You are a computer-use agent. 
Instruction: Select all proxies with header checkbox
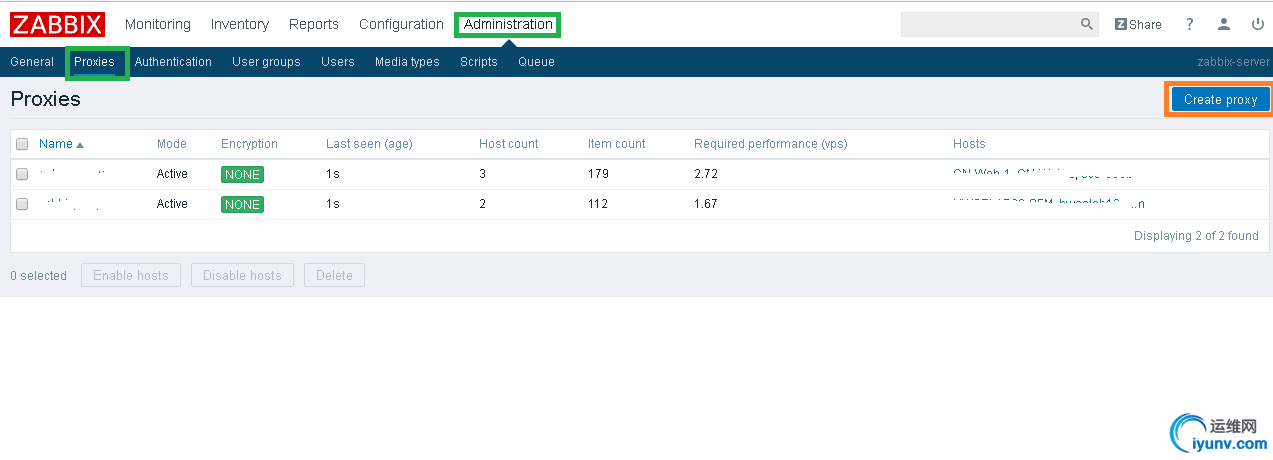click(x=22, y=144)
